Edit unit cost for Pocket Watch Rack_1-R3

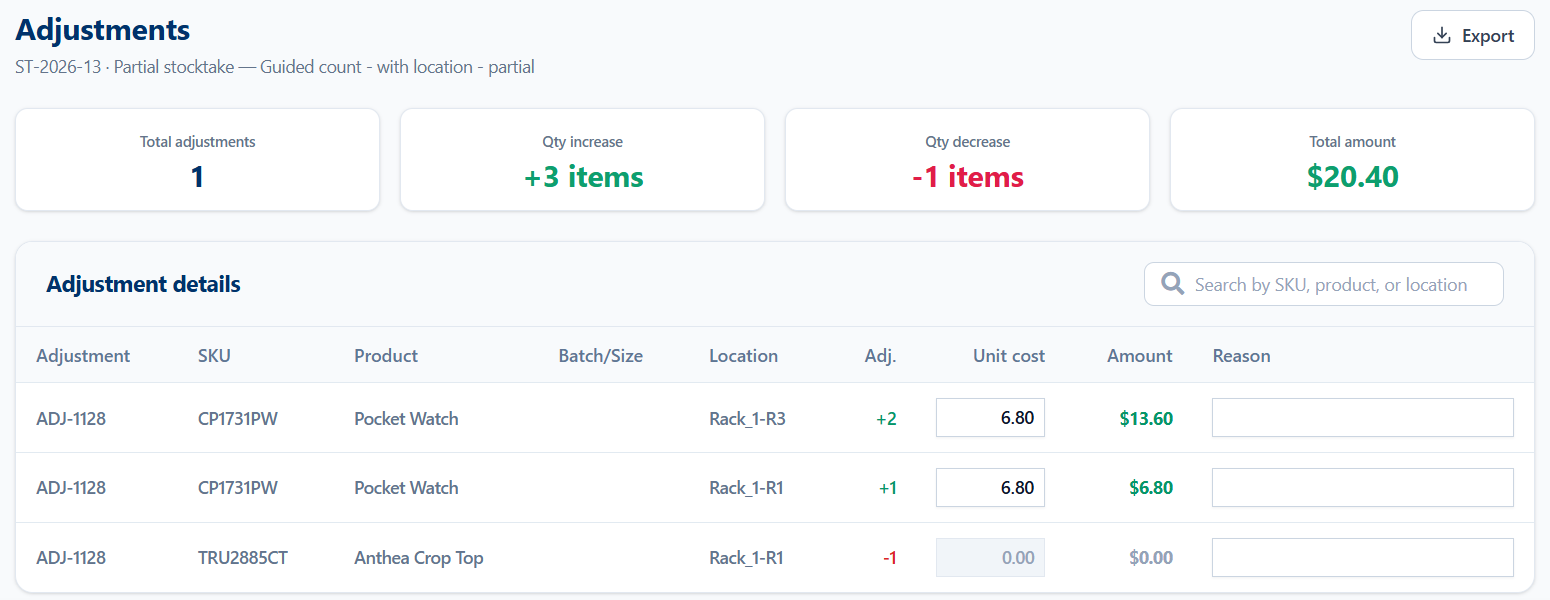990,418
